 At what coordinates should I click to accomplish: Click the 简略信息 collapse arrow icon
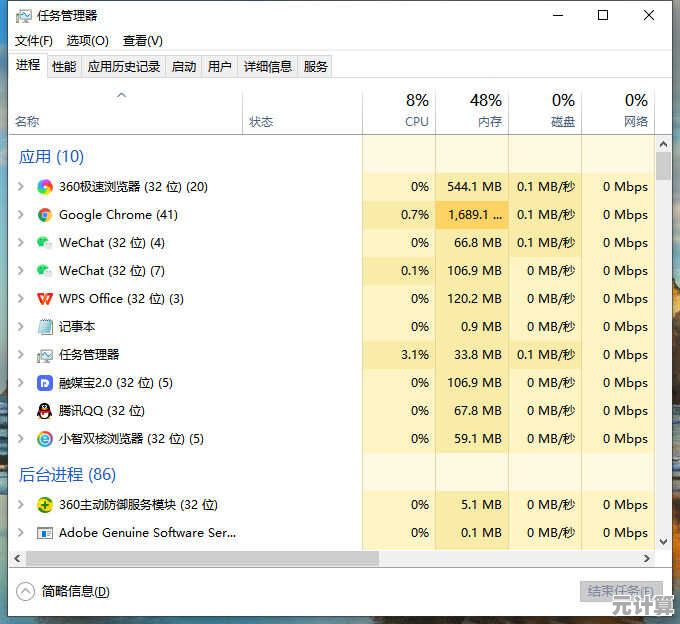click(25, 591)
